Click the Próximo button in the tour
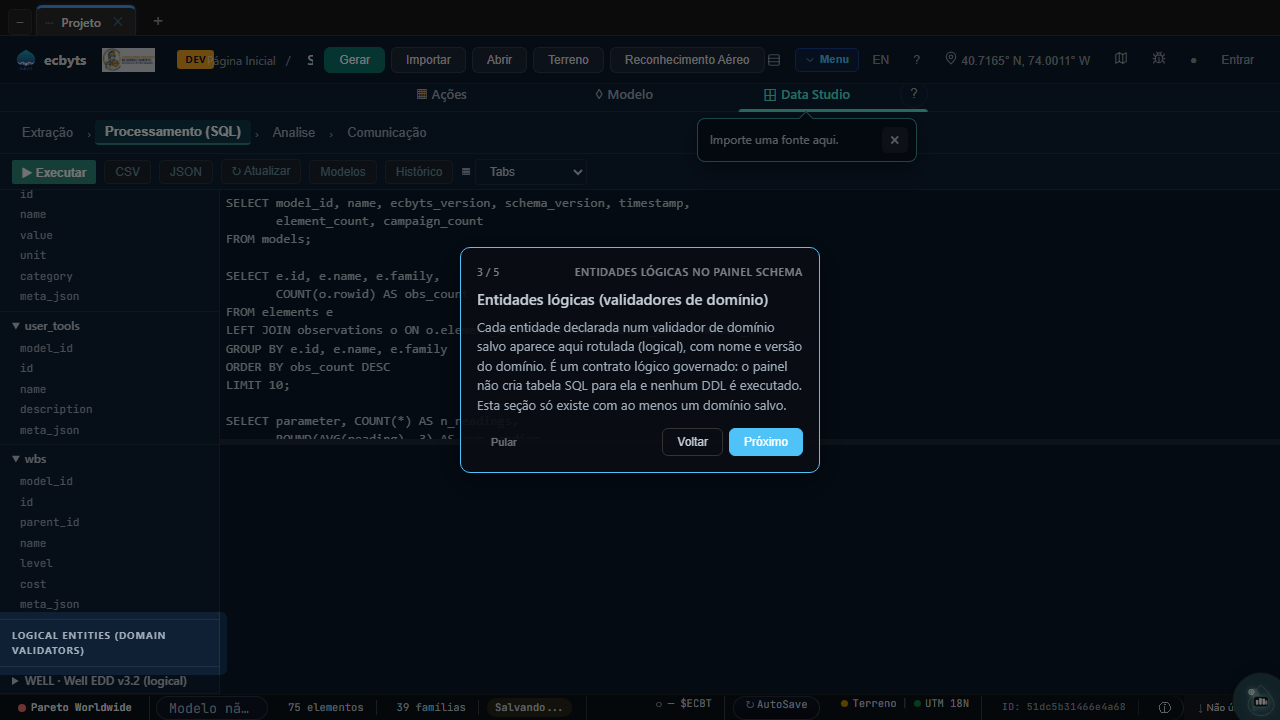 766,442
